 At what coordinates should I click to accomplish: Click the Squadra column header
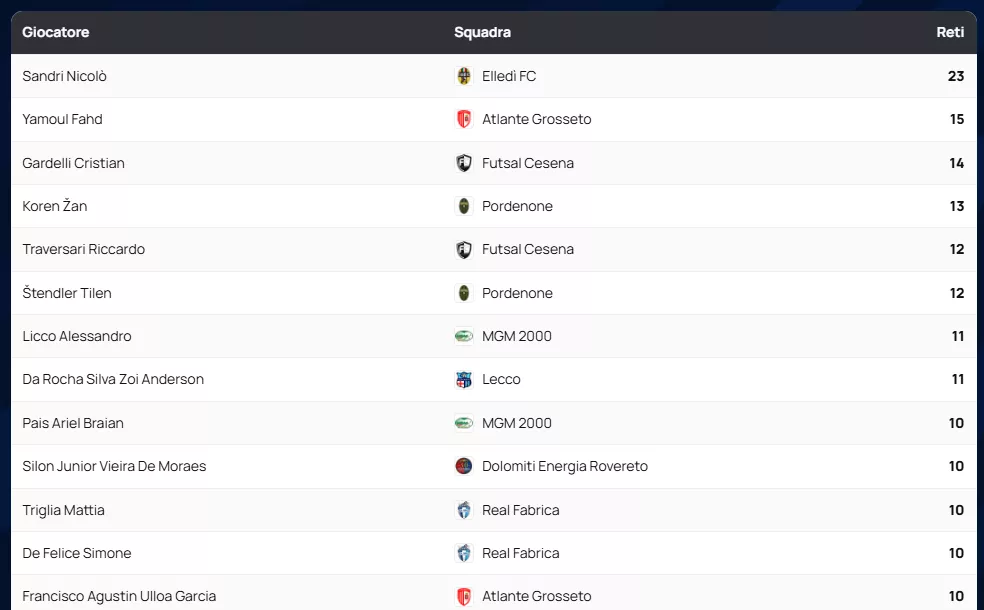[x=482, y=32]
